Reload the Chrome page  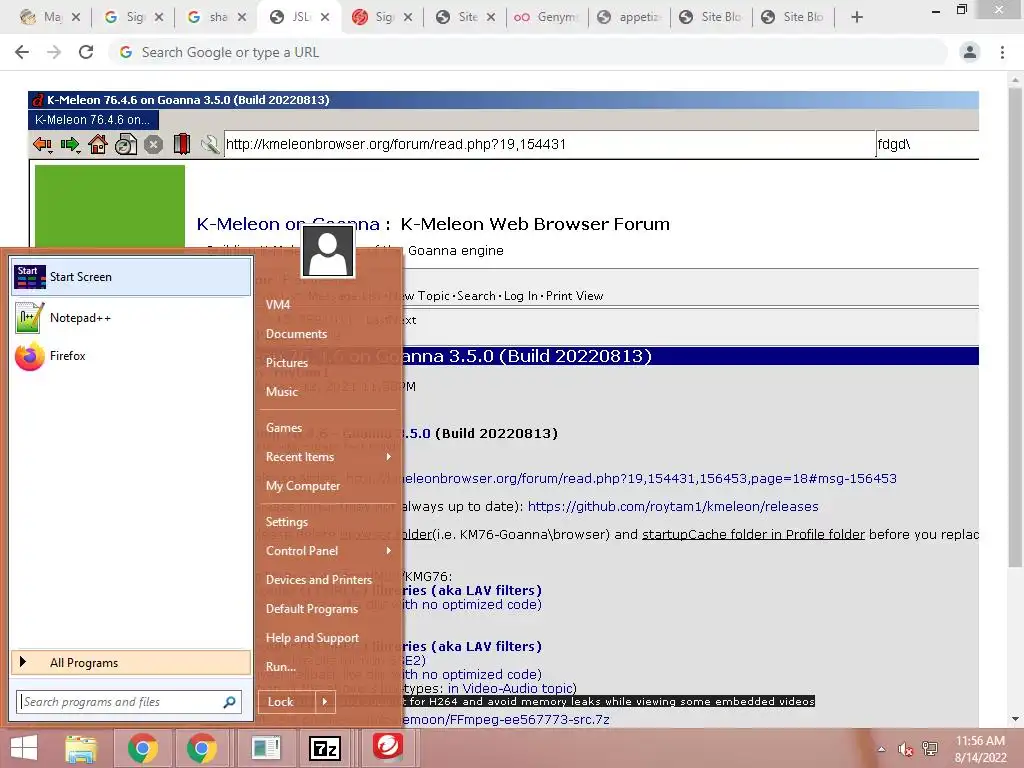(x=86, y=52)
